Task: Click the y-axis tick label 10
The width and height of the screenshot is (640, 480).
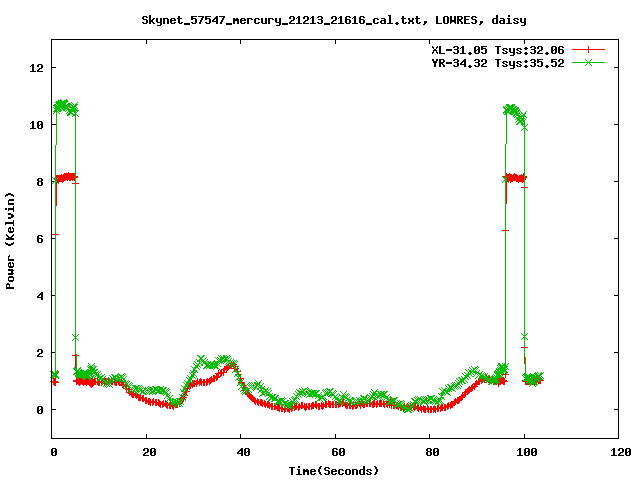Action: [x=36, y=125]
